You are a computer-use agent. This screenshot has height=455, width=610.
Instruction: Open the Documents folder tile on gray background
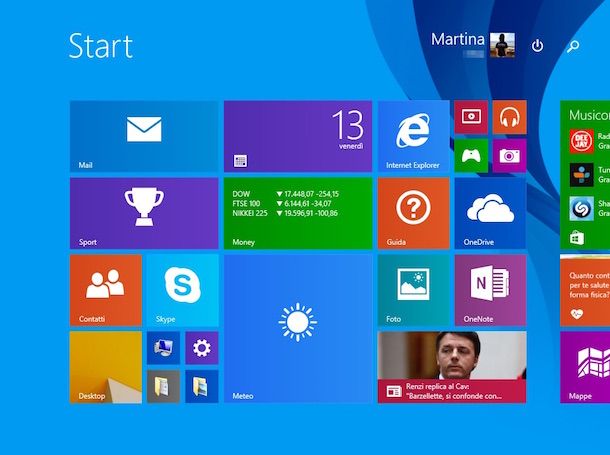point(163,386)
